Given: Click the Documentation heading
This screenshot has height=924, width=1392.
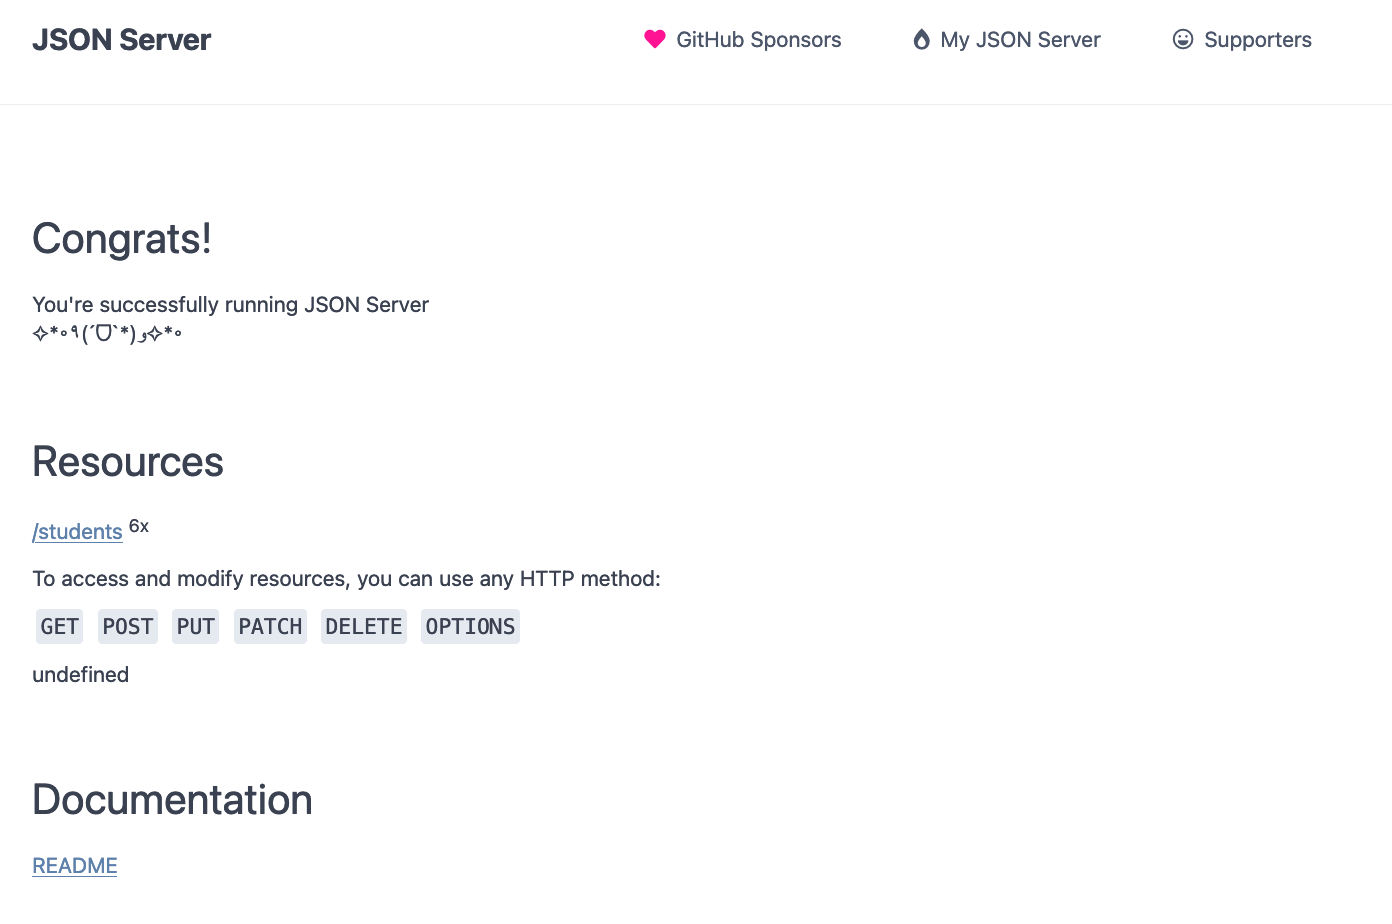Looking at the screenshot, I should pos(173,800).
